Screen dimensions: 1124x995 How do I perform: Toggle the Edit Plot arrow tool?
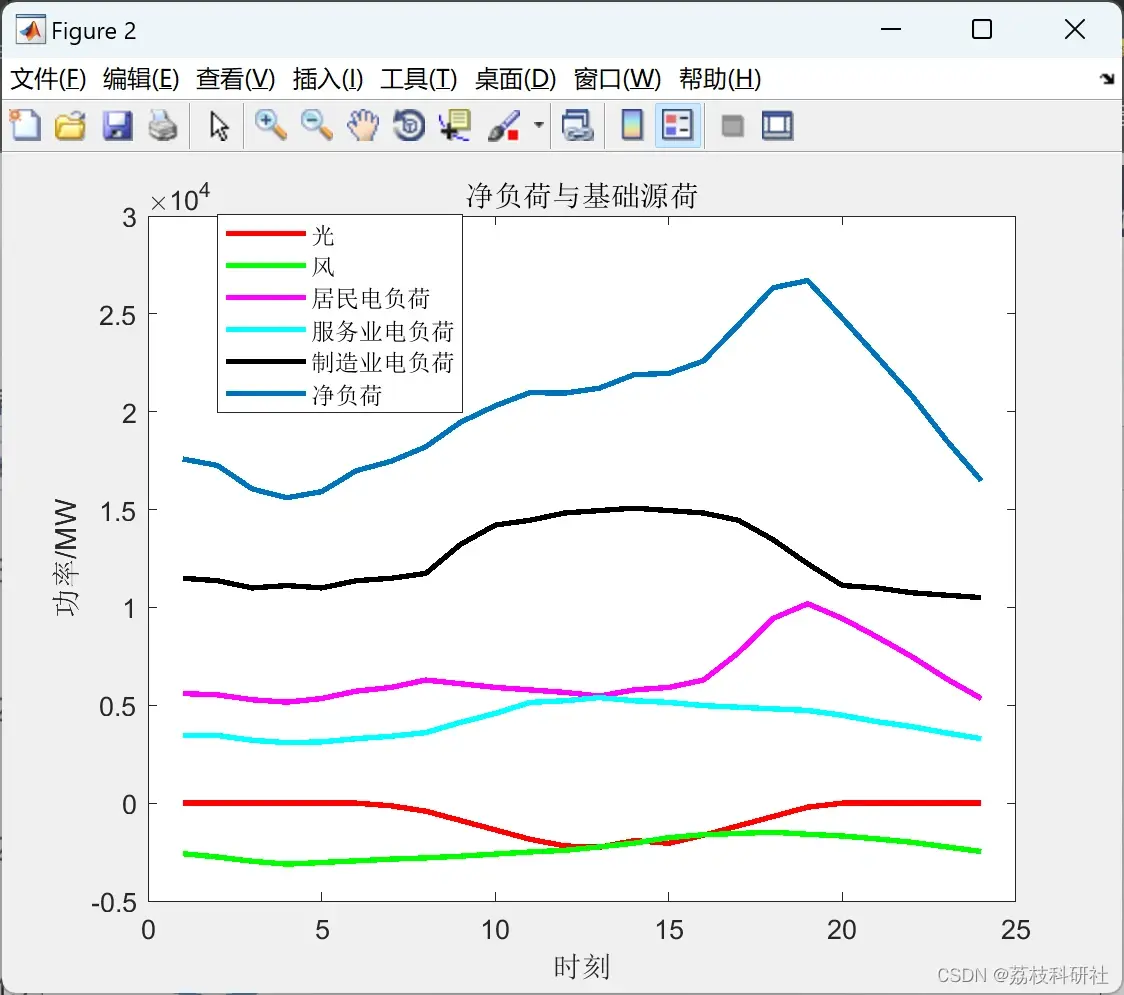[x=219, y=125]
